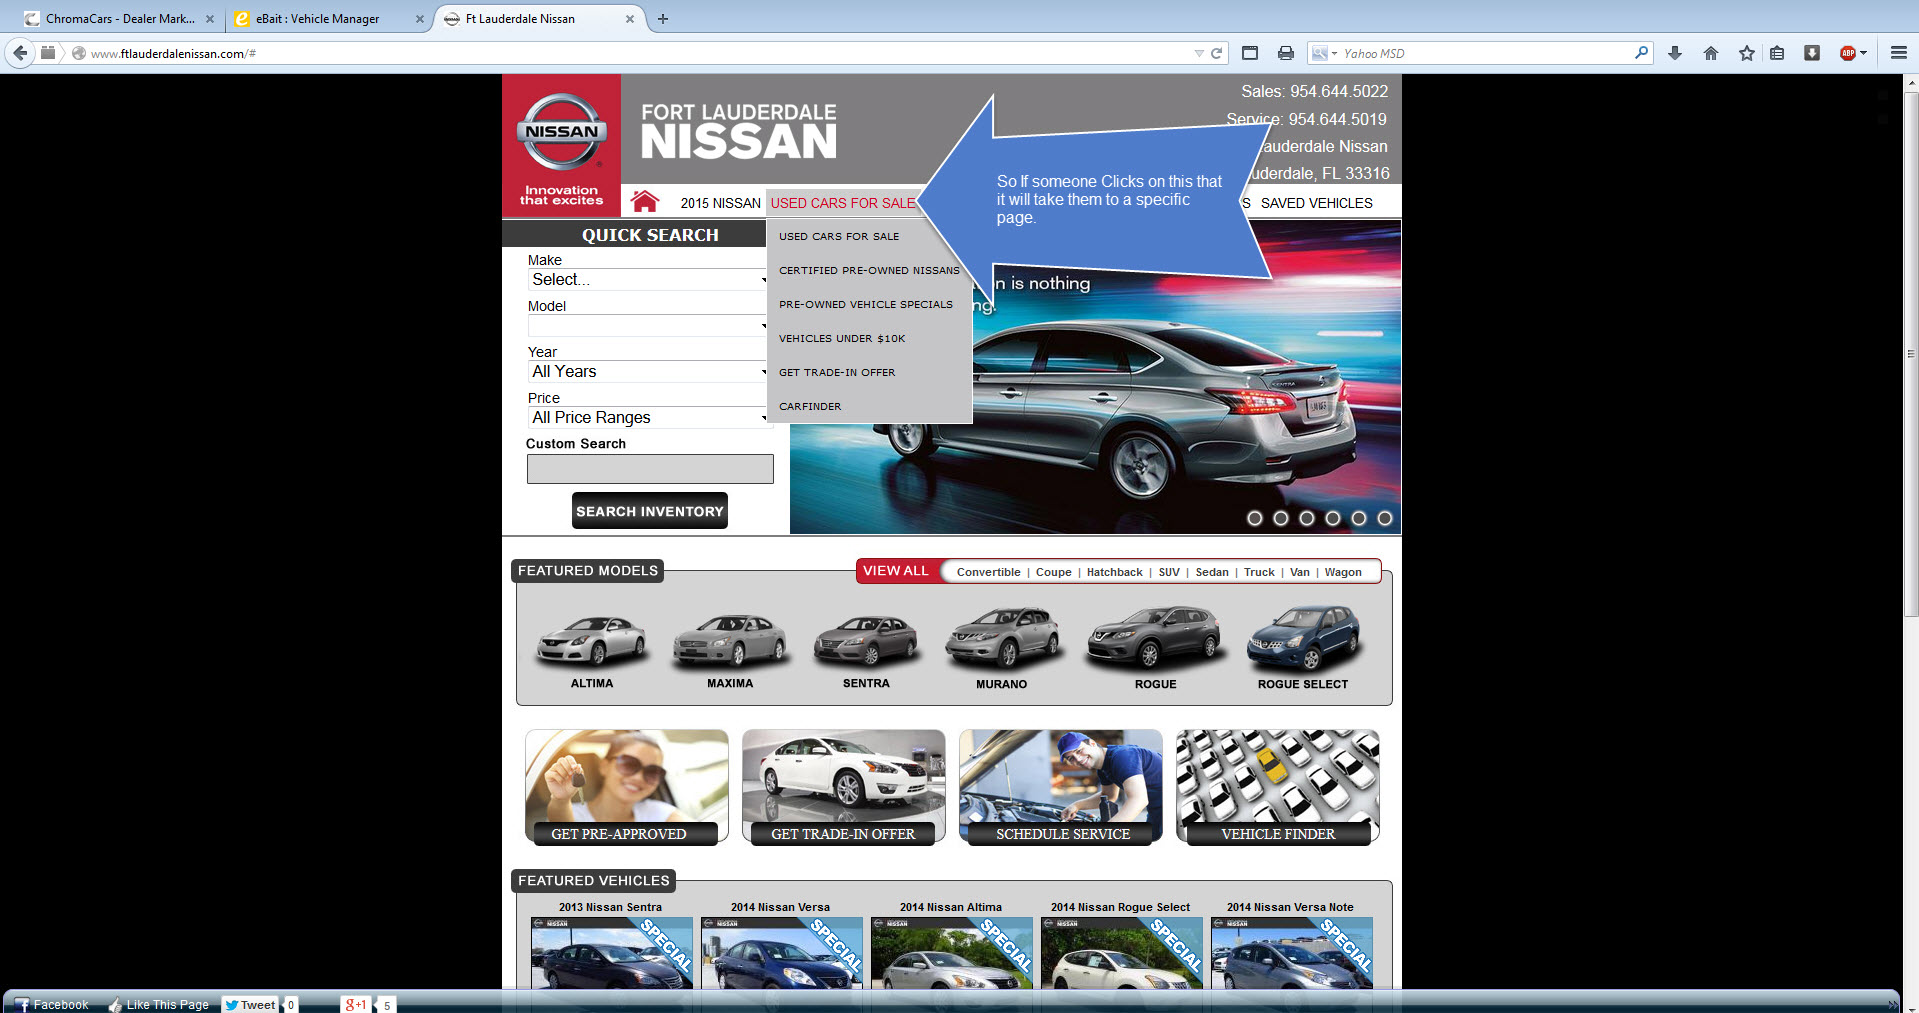This screenshot has height=1013, width=1919.
Task: Open the Get Pre-Approved tile
Action: pos(627,787)
